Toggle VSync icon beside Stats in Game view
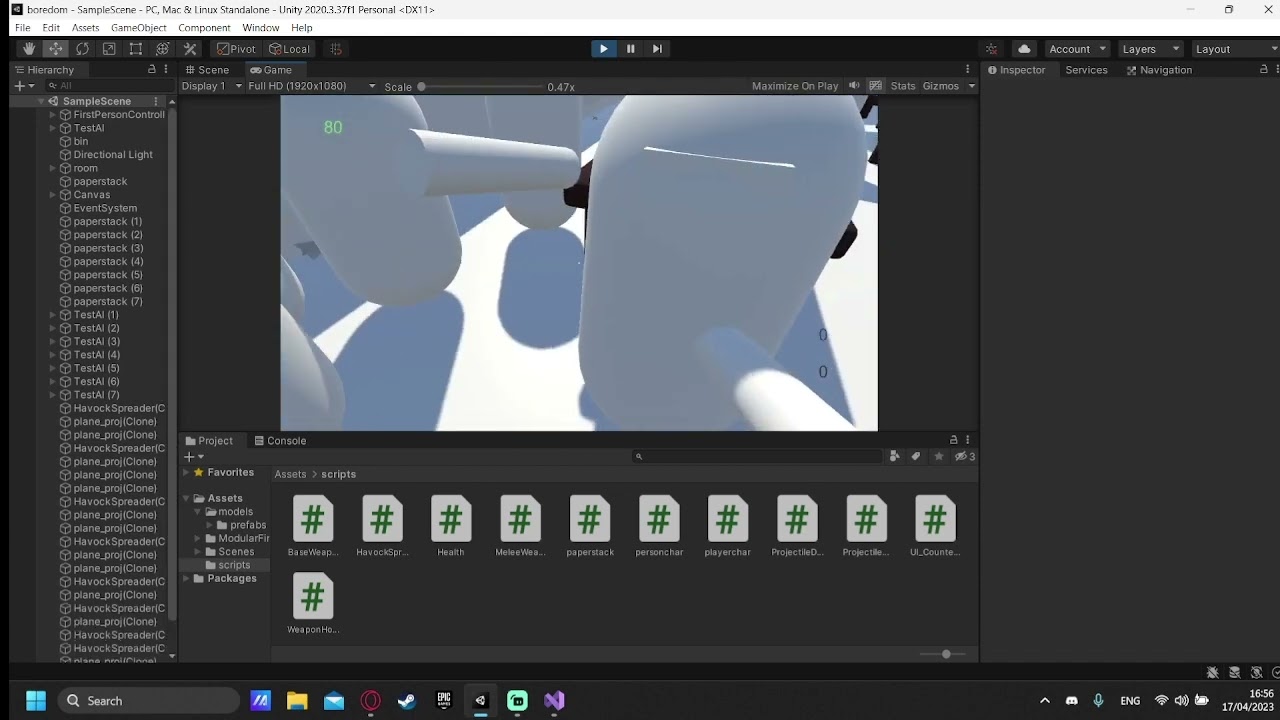Viewport: 1280px width, 720px height. point(876,86)
